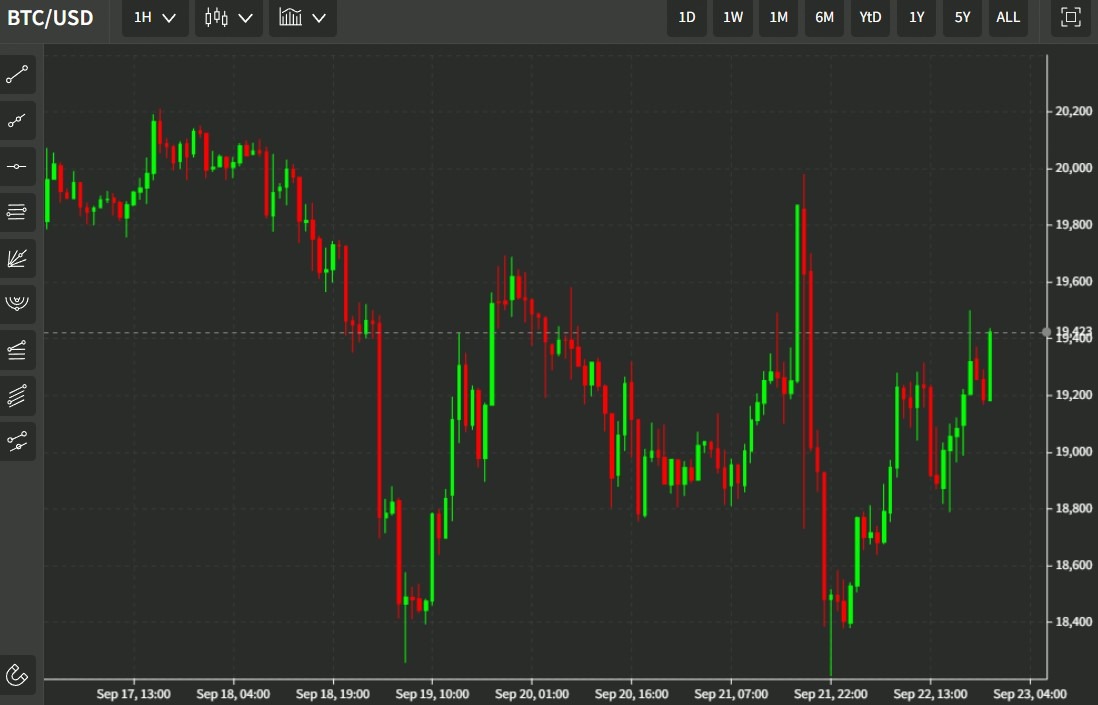The image size is (1098, 705).
Task: Set chart range to 1D
Action: [687, 18]
